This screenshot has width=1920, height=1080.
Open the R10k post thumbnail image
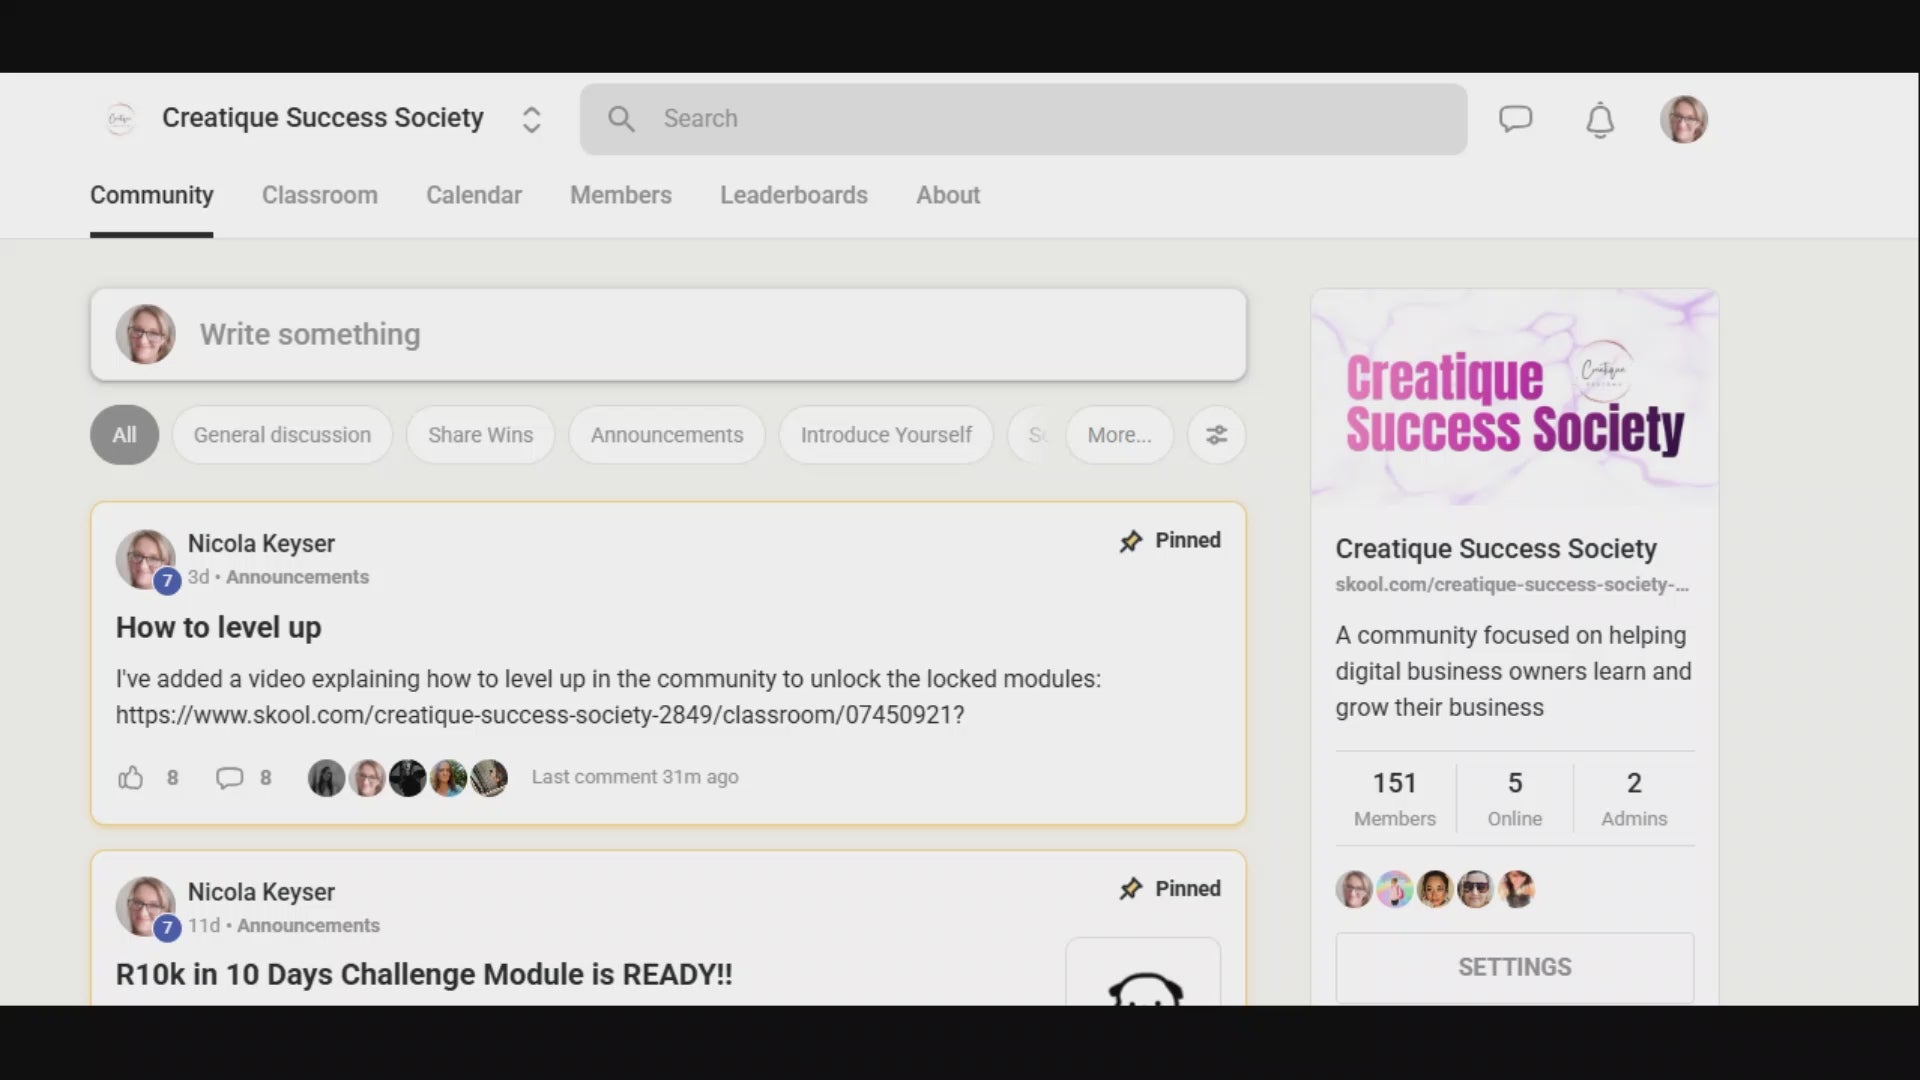point(1143,972)
